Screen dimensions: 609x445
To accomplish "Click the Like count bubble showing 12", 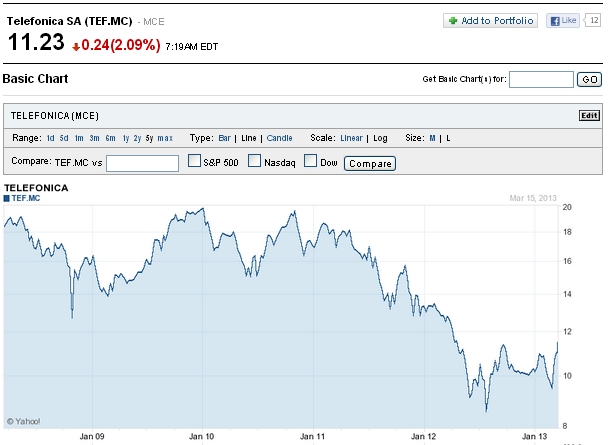I will [593, 20].
